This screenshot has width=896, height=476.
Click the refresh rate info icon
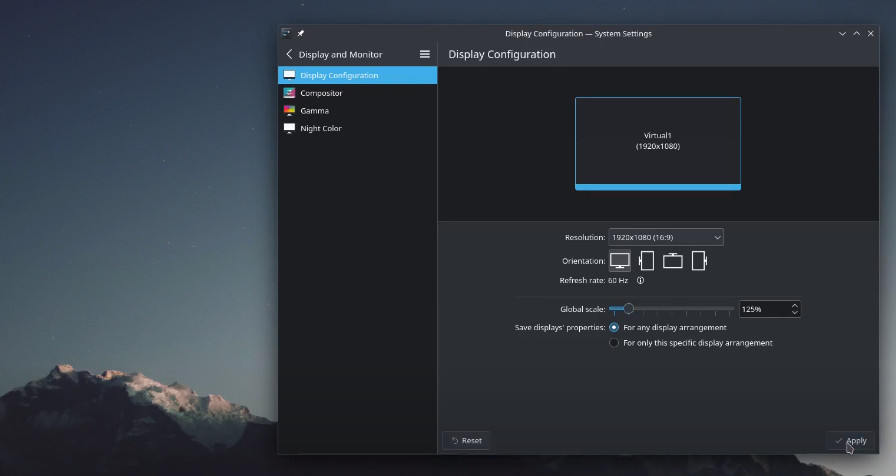coord(640,281)
